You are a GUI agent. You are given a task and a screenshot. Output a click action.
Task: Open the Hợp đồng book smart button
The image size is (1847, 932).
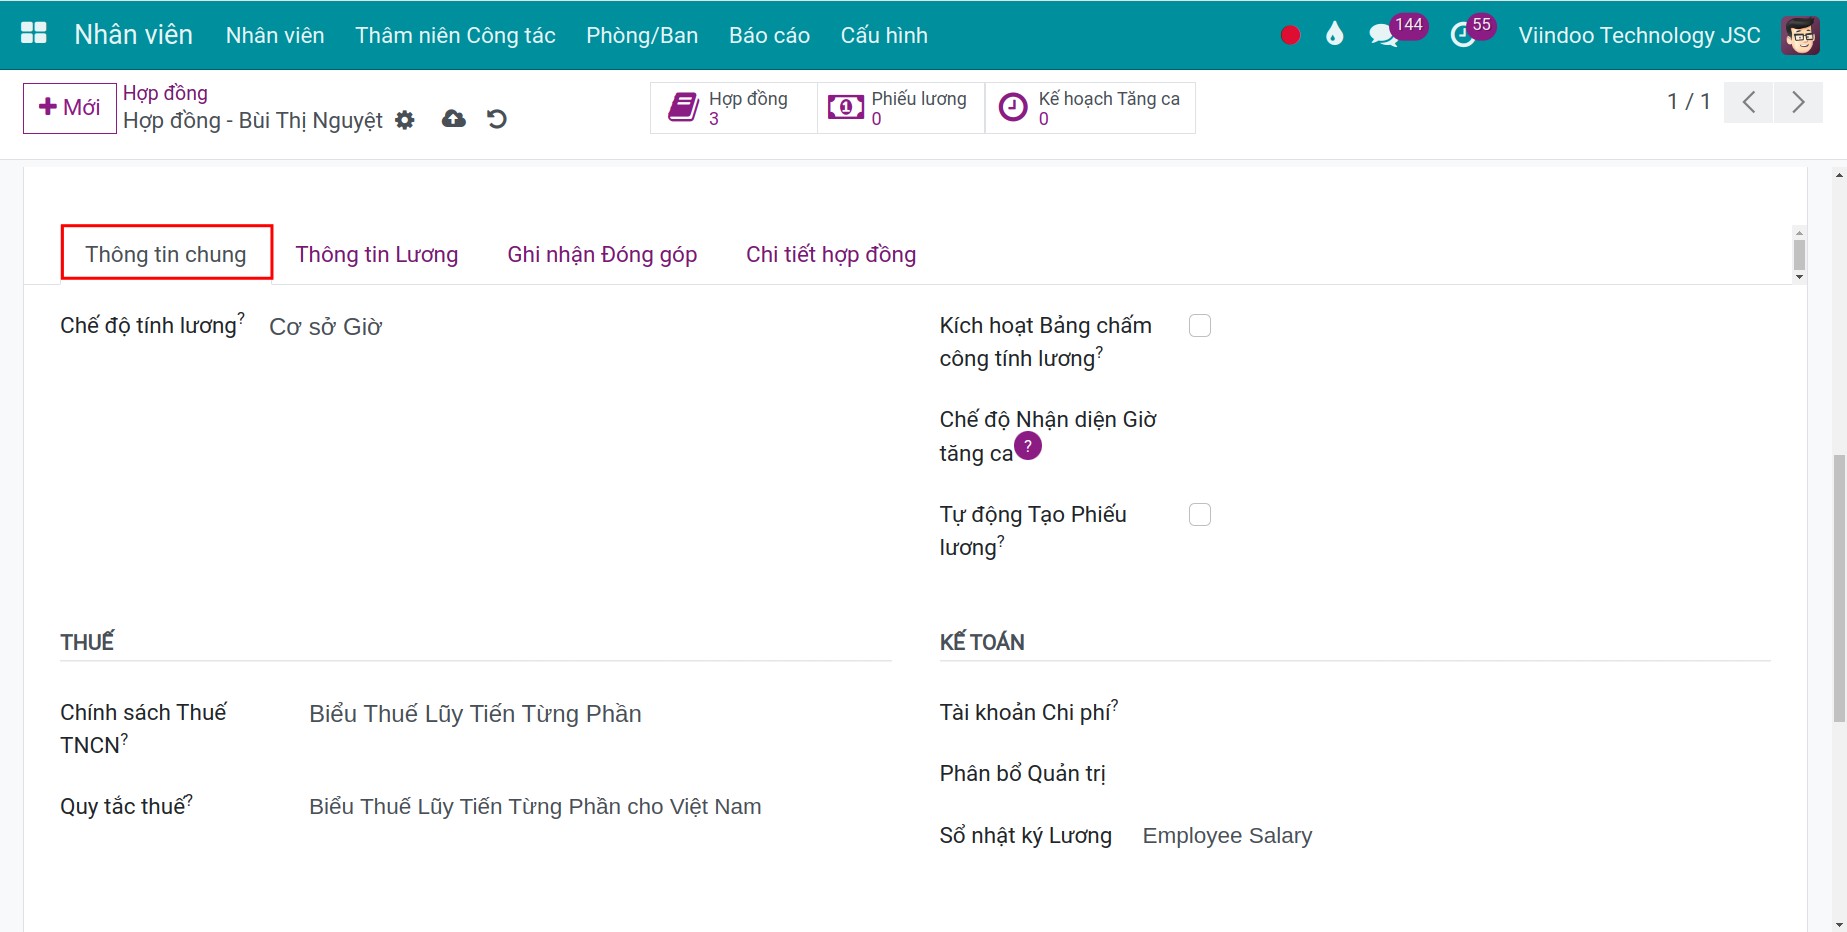click(x=734, y=108)
